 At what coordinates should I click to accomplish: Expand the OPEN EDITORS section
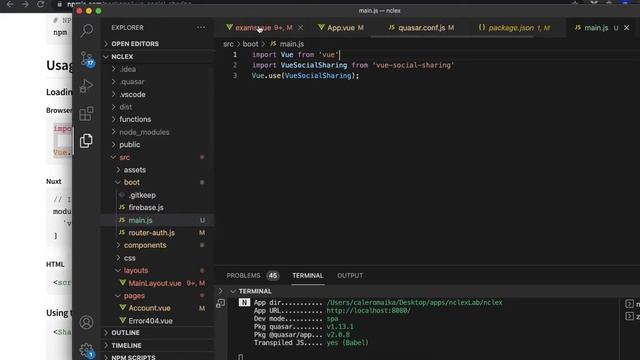click(158, 44)
